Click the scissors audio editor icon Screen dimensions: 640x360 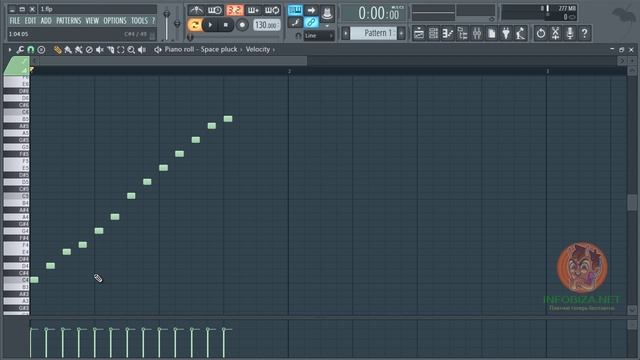coord(556,33)
